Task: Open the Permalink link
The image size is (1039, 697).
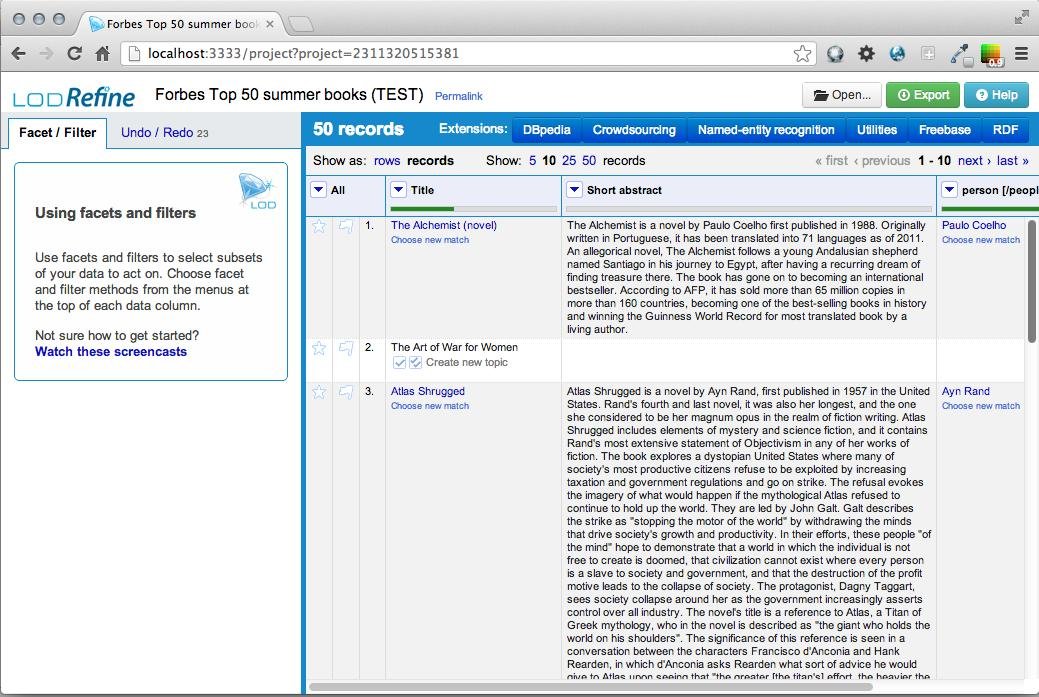Action: pos(459,96)
